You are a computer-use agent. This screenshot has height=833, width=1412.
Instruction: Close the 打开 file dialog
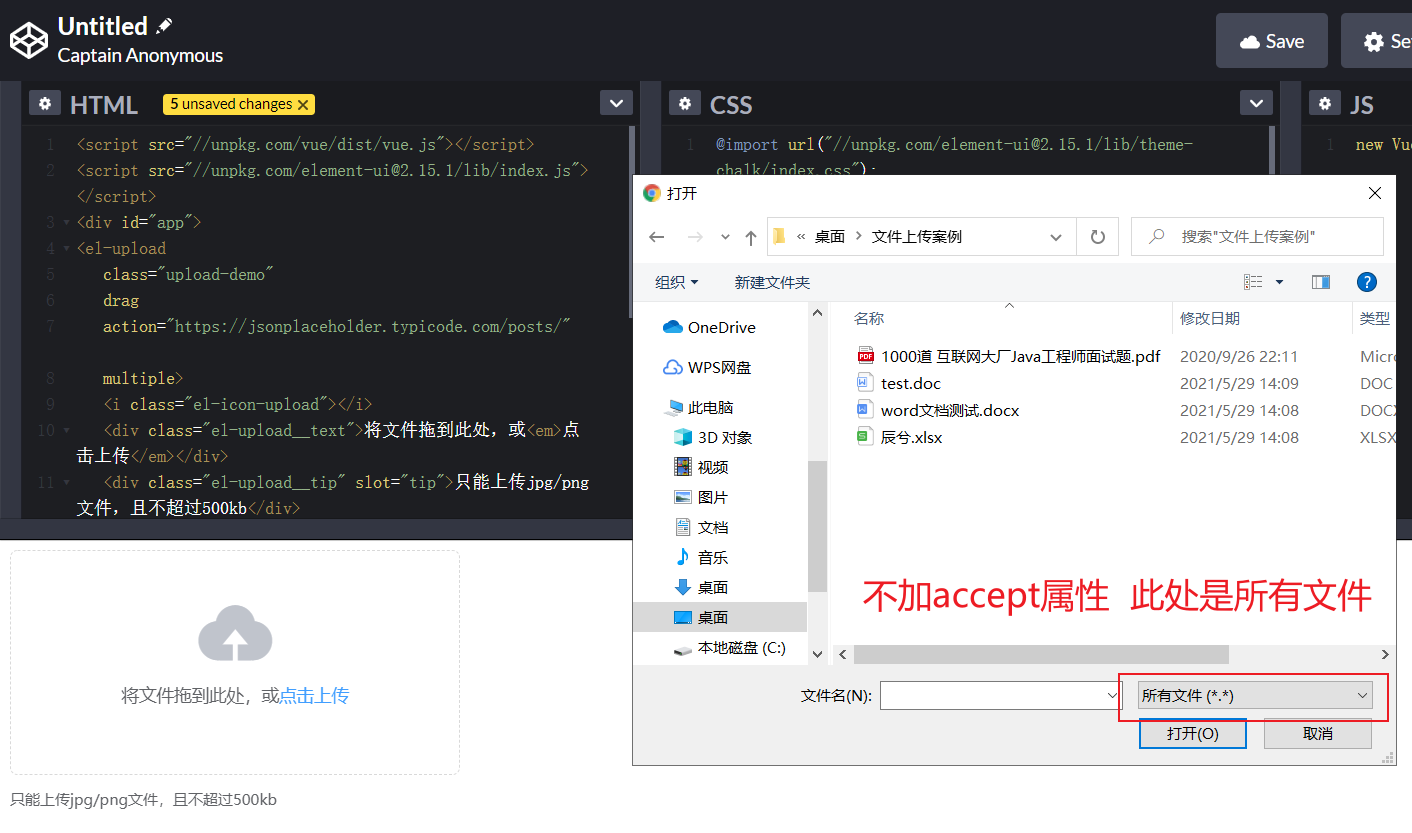pyautogui.click(x=1375, y=193)
